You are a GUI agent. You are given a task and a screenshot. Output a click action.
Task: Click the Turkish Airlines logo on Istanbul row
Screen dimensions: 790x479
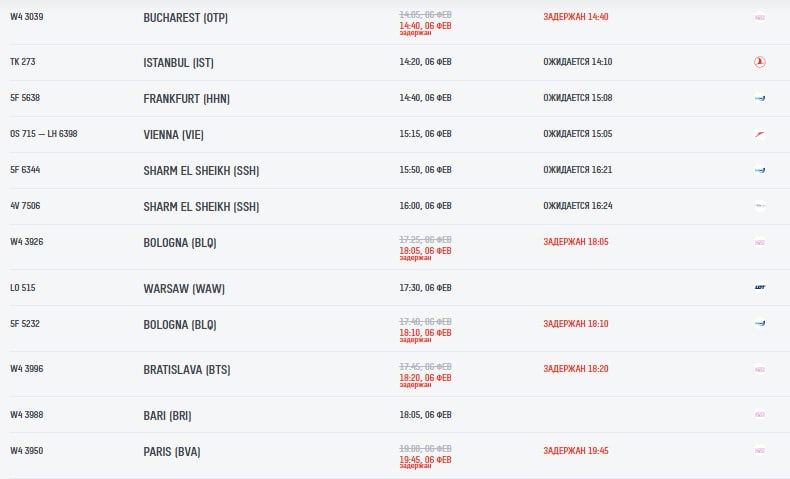760,62
